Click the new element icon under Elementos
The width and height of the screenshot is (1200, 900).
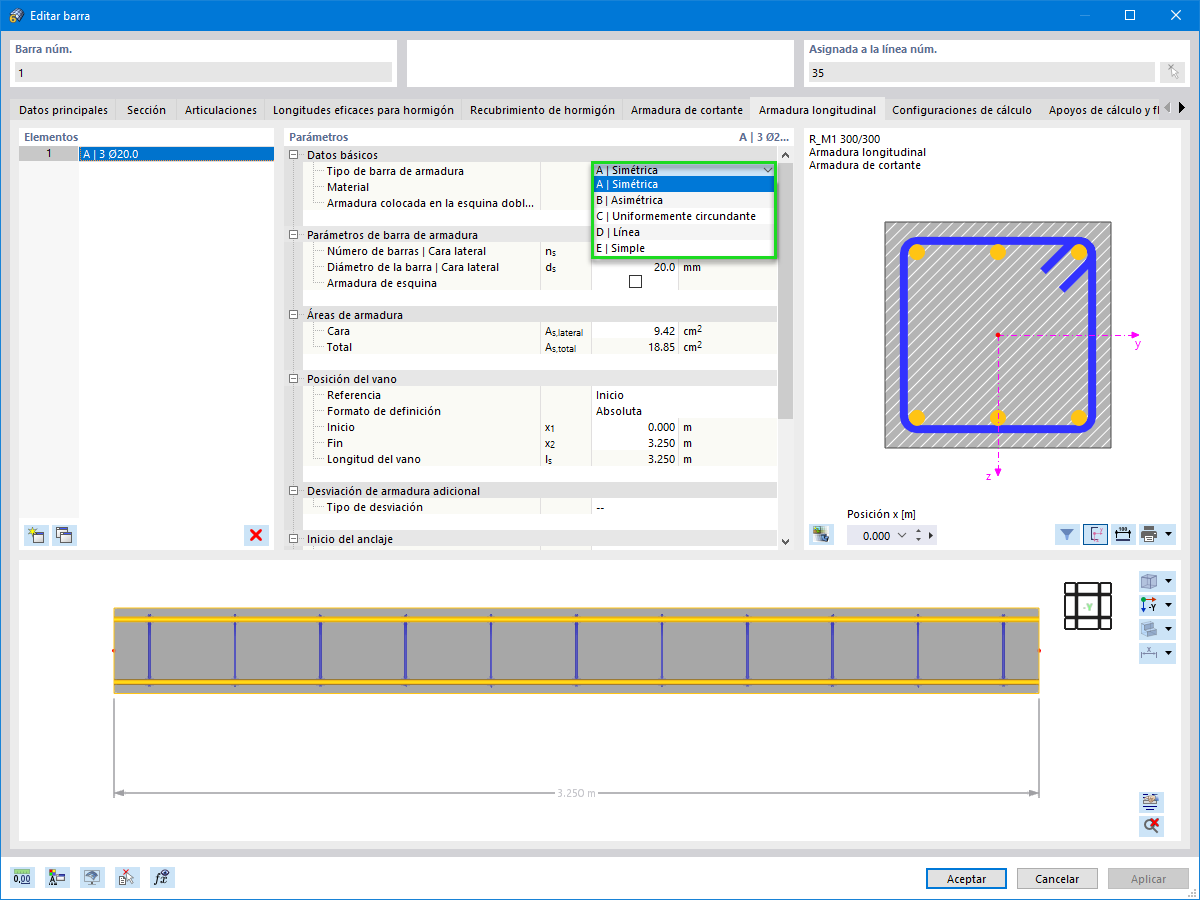pos(36,535)
